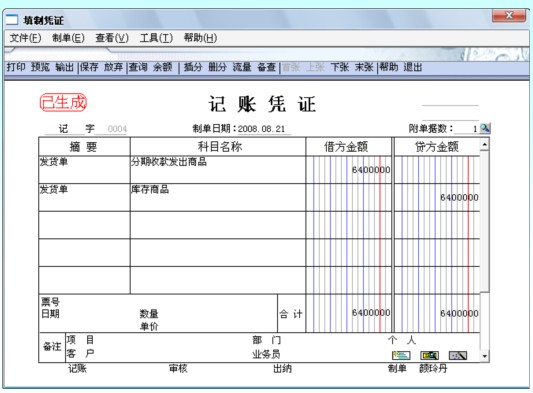The width and height of the screenshot is (533, 393).
Task: Click 保存 in the toolbar
Action: point(89,67)
